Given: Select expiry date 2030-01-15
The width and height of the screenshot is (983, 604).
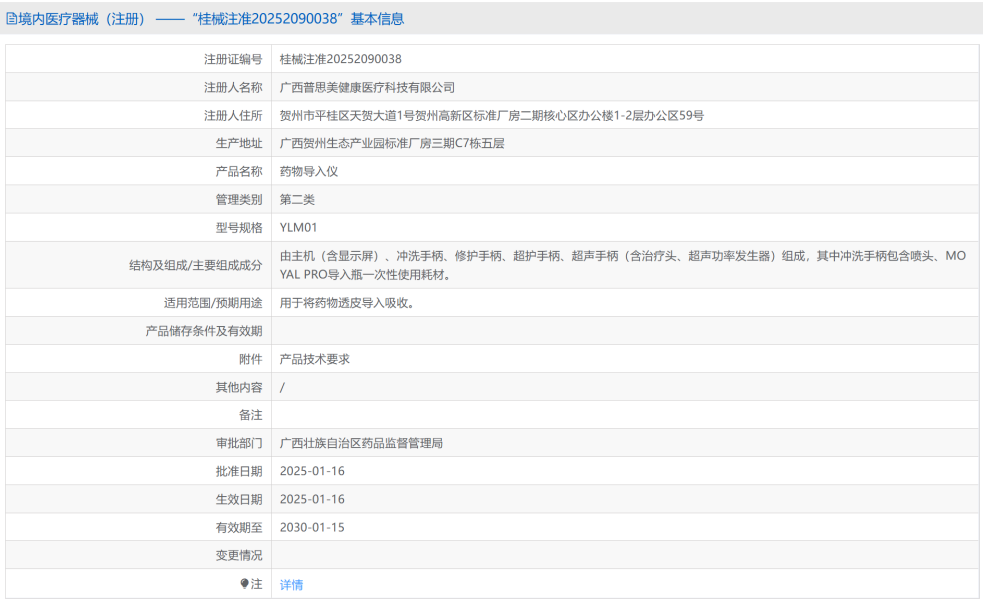Looking at the screenshot, I should pos(312,527).
